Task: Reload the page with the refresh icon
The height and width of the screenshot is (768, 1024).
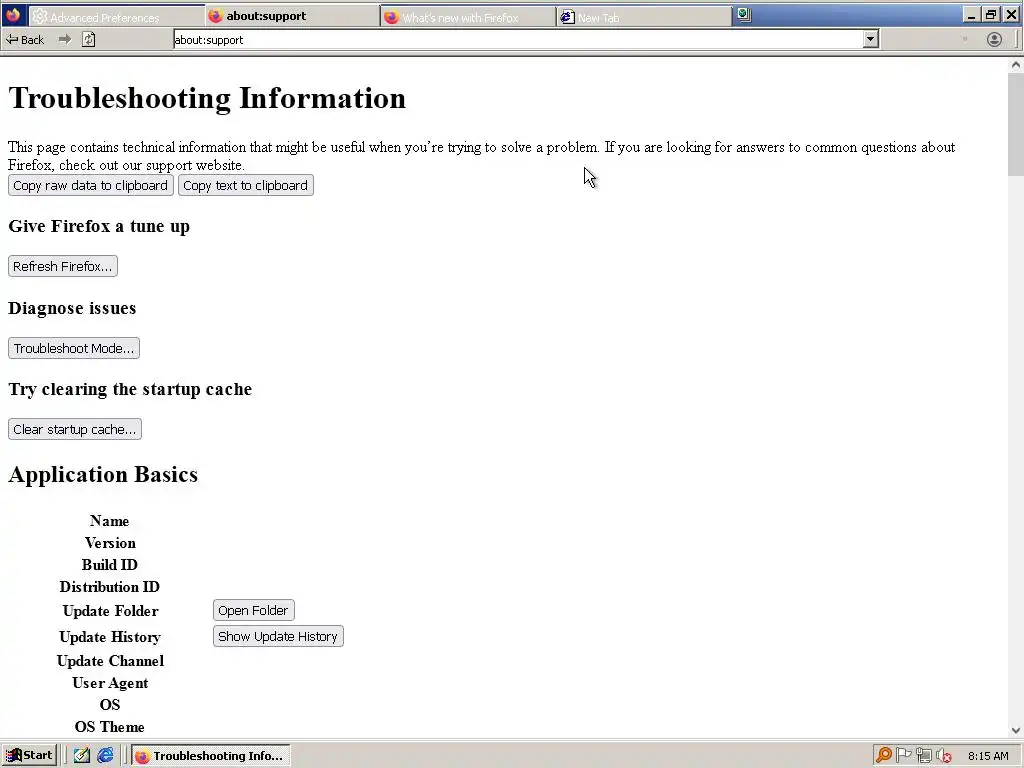Action: point(89,40)
